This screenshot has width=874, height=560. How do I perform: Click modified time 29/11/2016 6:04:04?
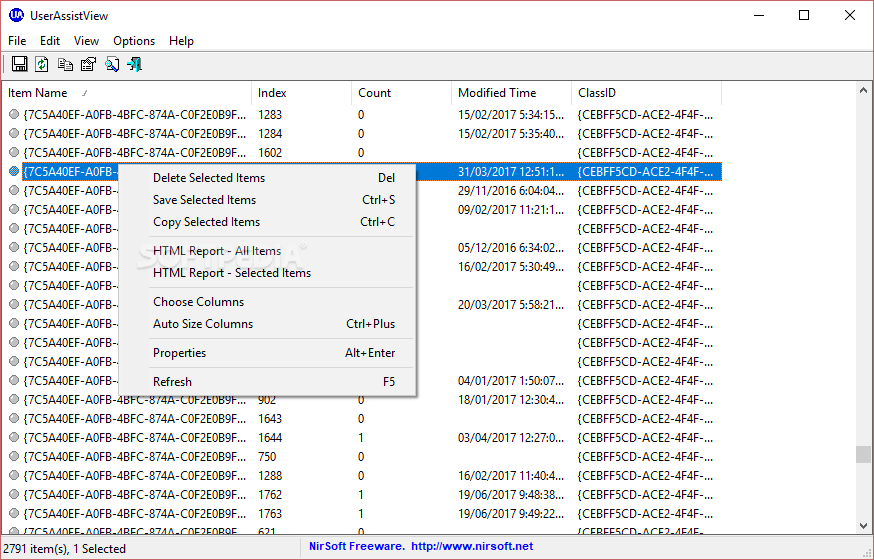pos(511,191)
